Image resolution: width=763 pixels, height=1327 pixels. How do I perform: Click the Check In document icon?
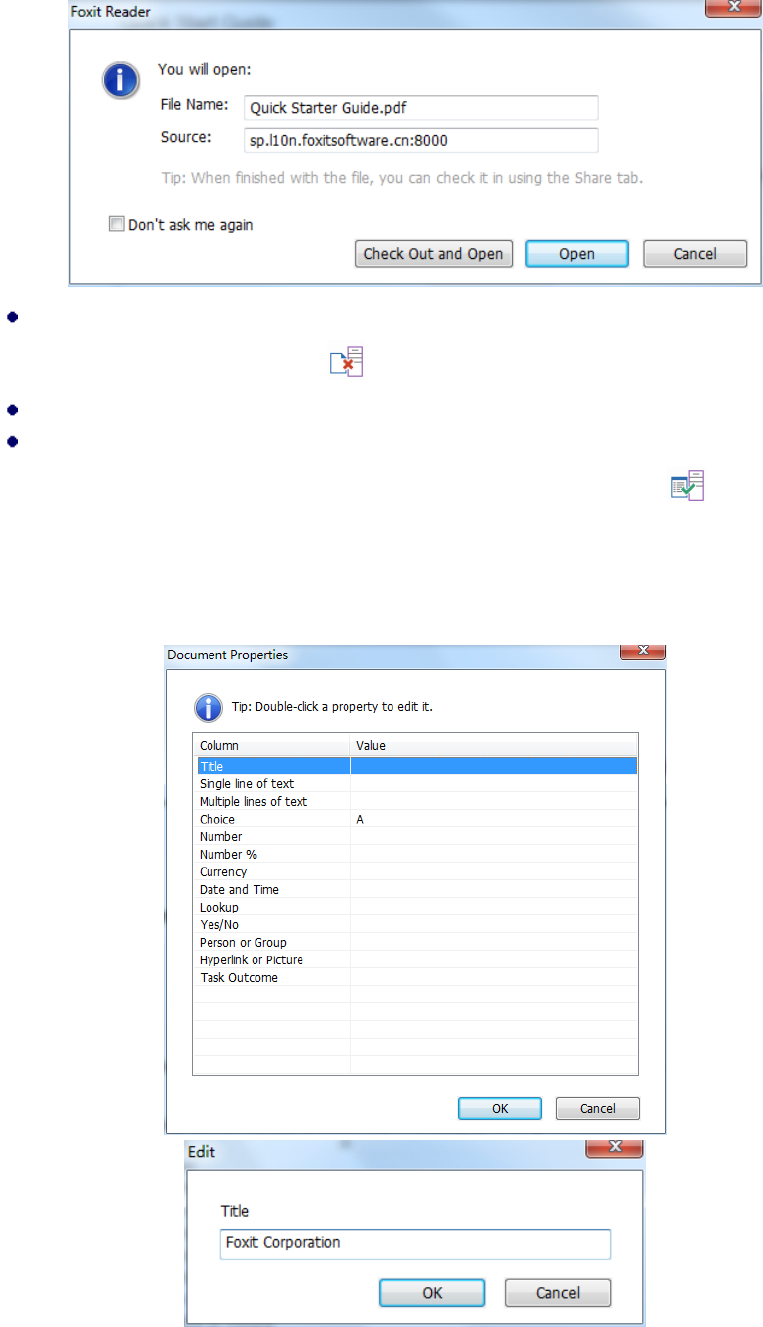point(688,485)
